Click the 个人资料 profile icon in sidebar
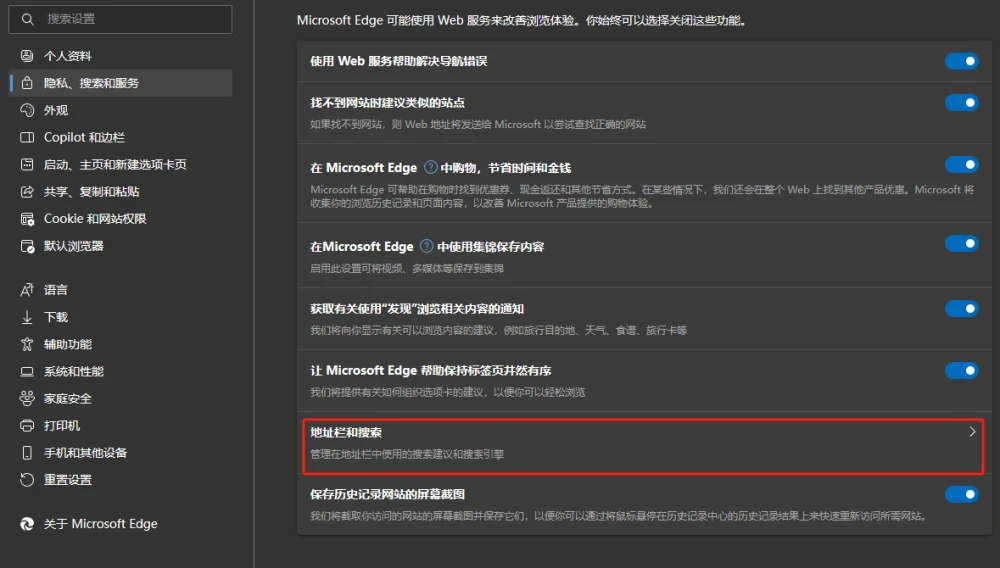 pyautogui.click(x=27, y=56)
